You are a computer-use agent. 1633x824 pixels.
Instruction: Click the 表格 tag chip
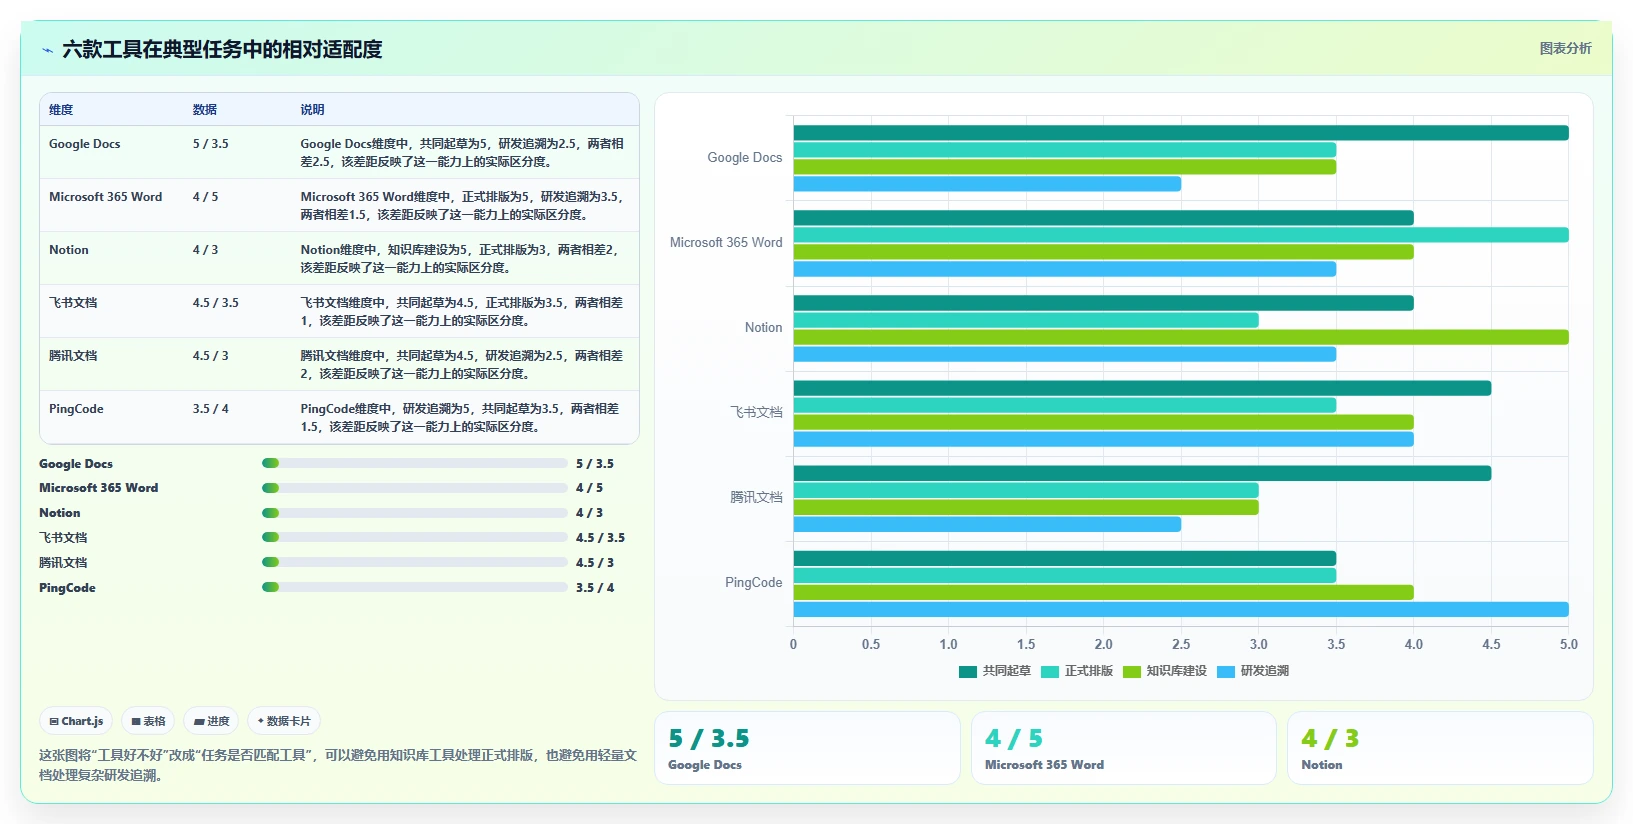(148, 721)
